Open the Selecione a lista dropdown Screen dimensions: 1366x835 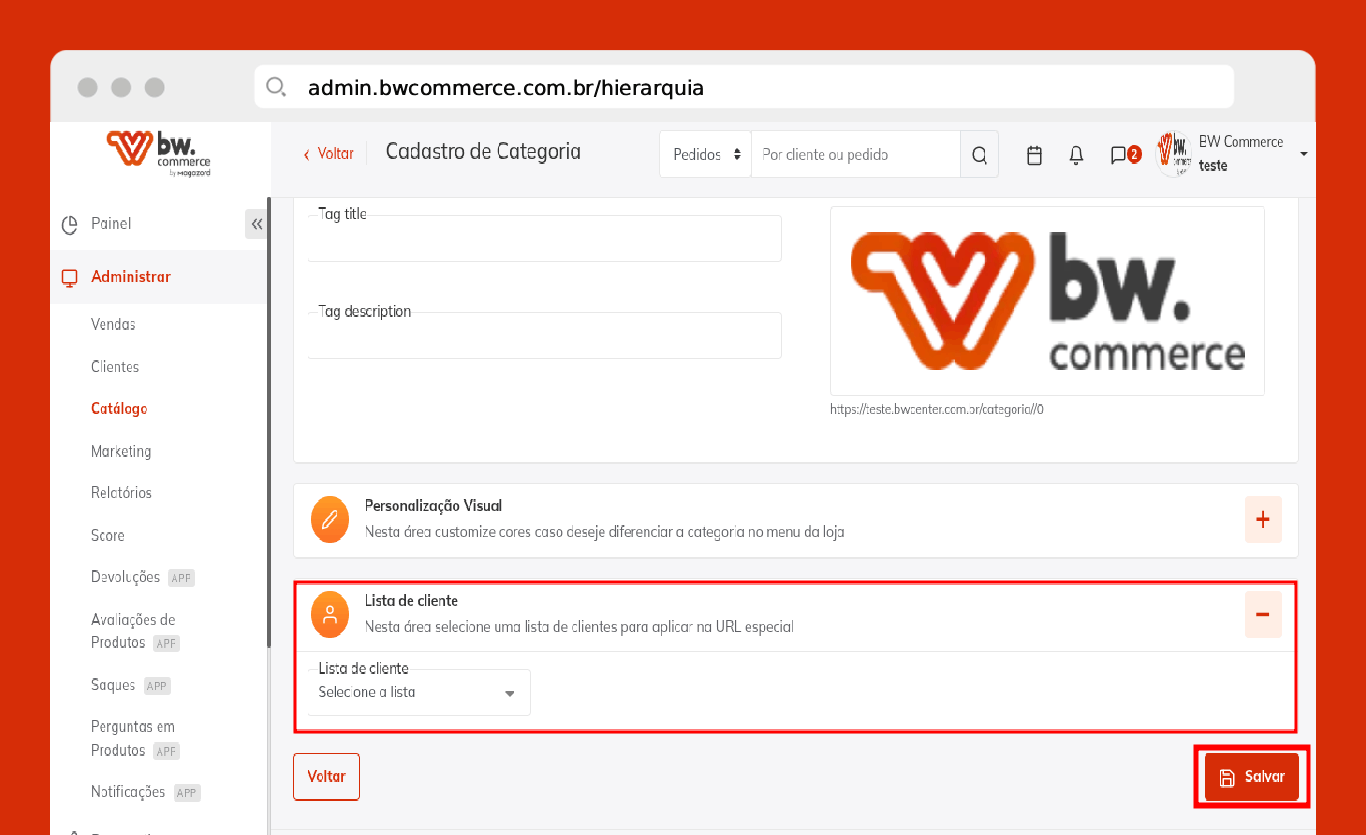pyautogui.click(x=418, y=693)
